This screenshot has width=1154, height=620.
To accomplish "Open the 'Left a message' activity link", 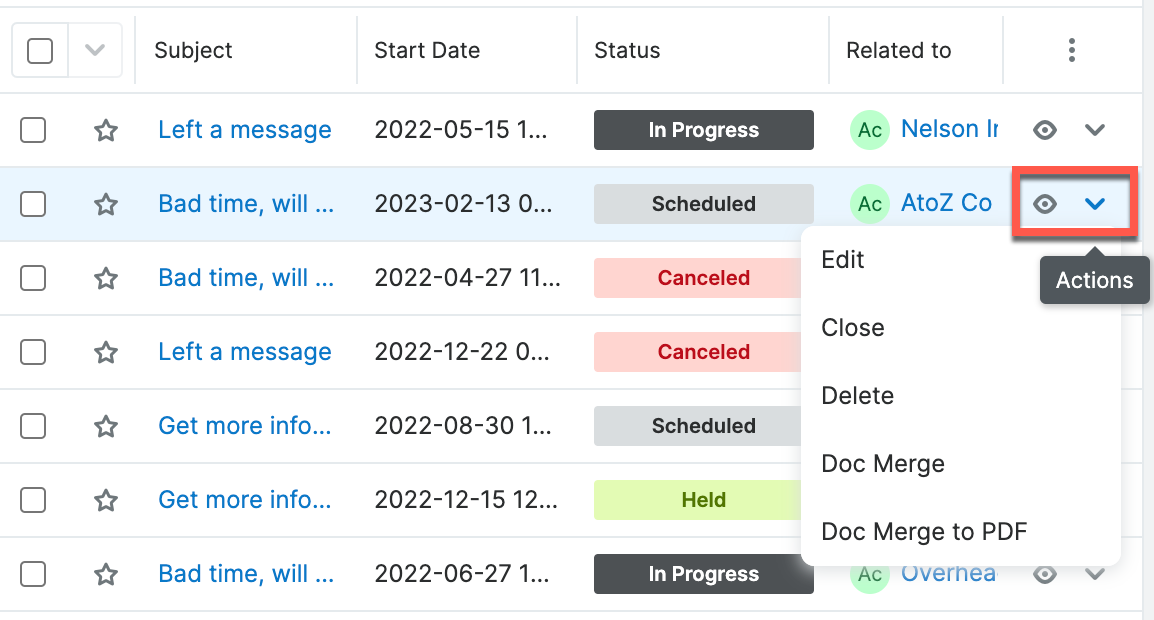I will 245,129.
